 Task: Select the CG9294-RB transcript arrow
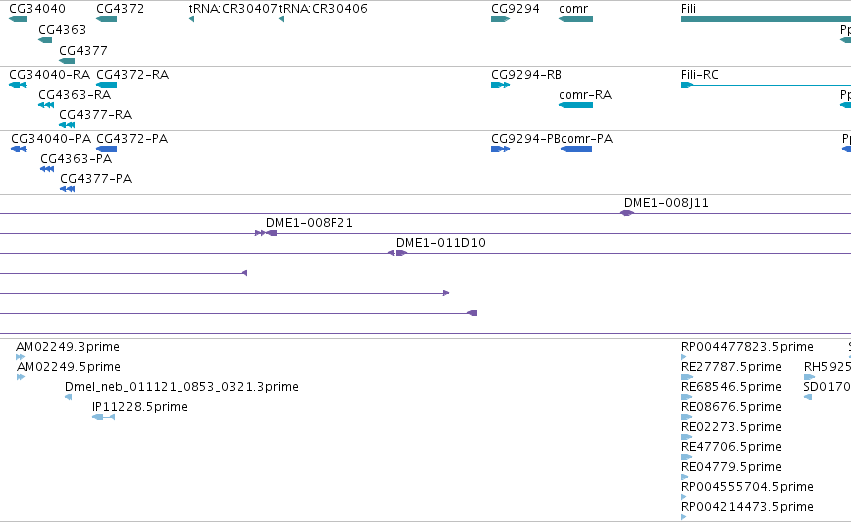pos(500,85)
